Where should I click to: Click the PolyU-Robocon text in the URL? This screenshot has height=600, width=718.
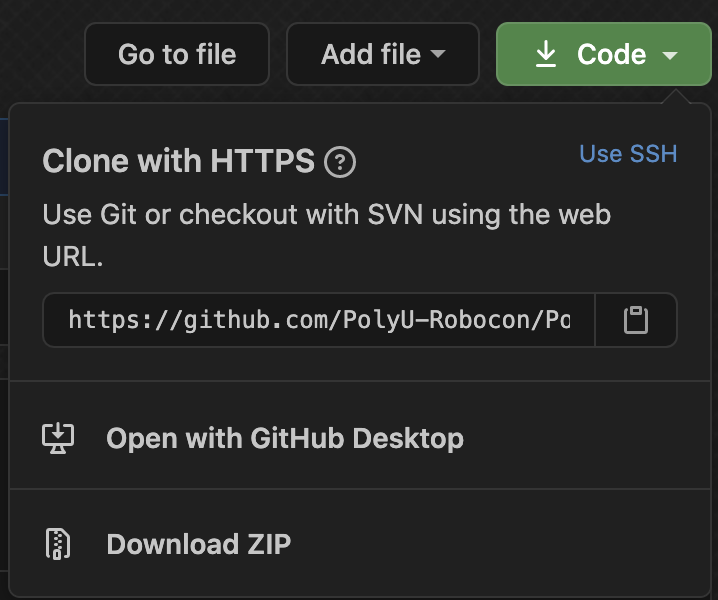435,320
